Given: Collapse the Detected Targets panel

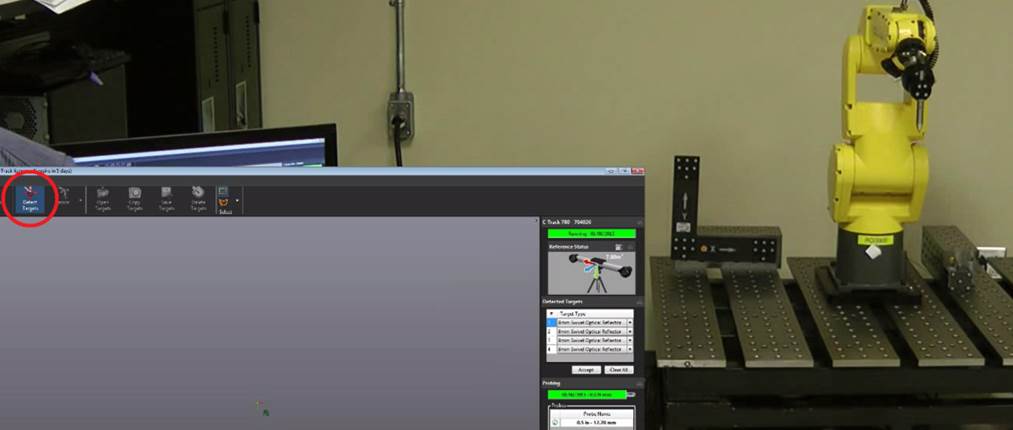Looking at the screenshot, I should pyautogui.click(x=639, y=302).
